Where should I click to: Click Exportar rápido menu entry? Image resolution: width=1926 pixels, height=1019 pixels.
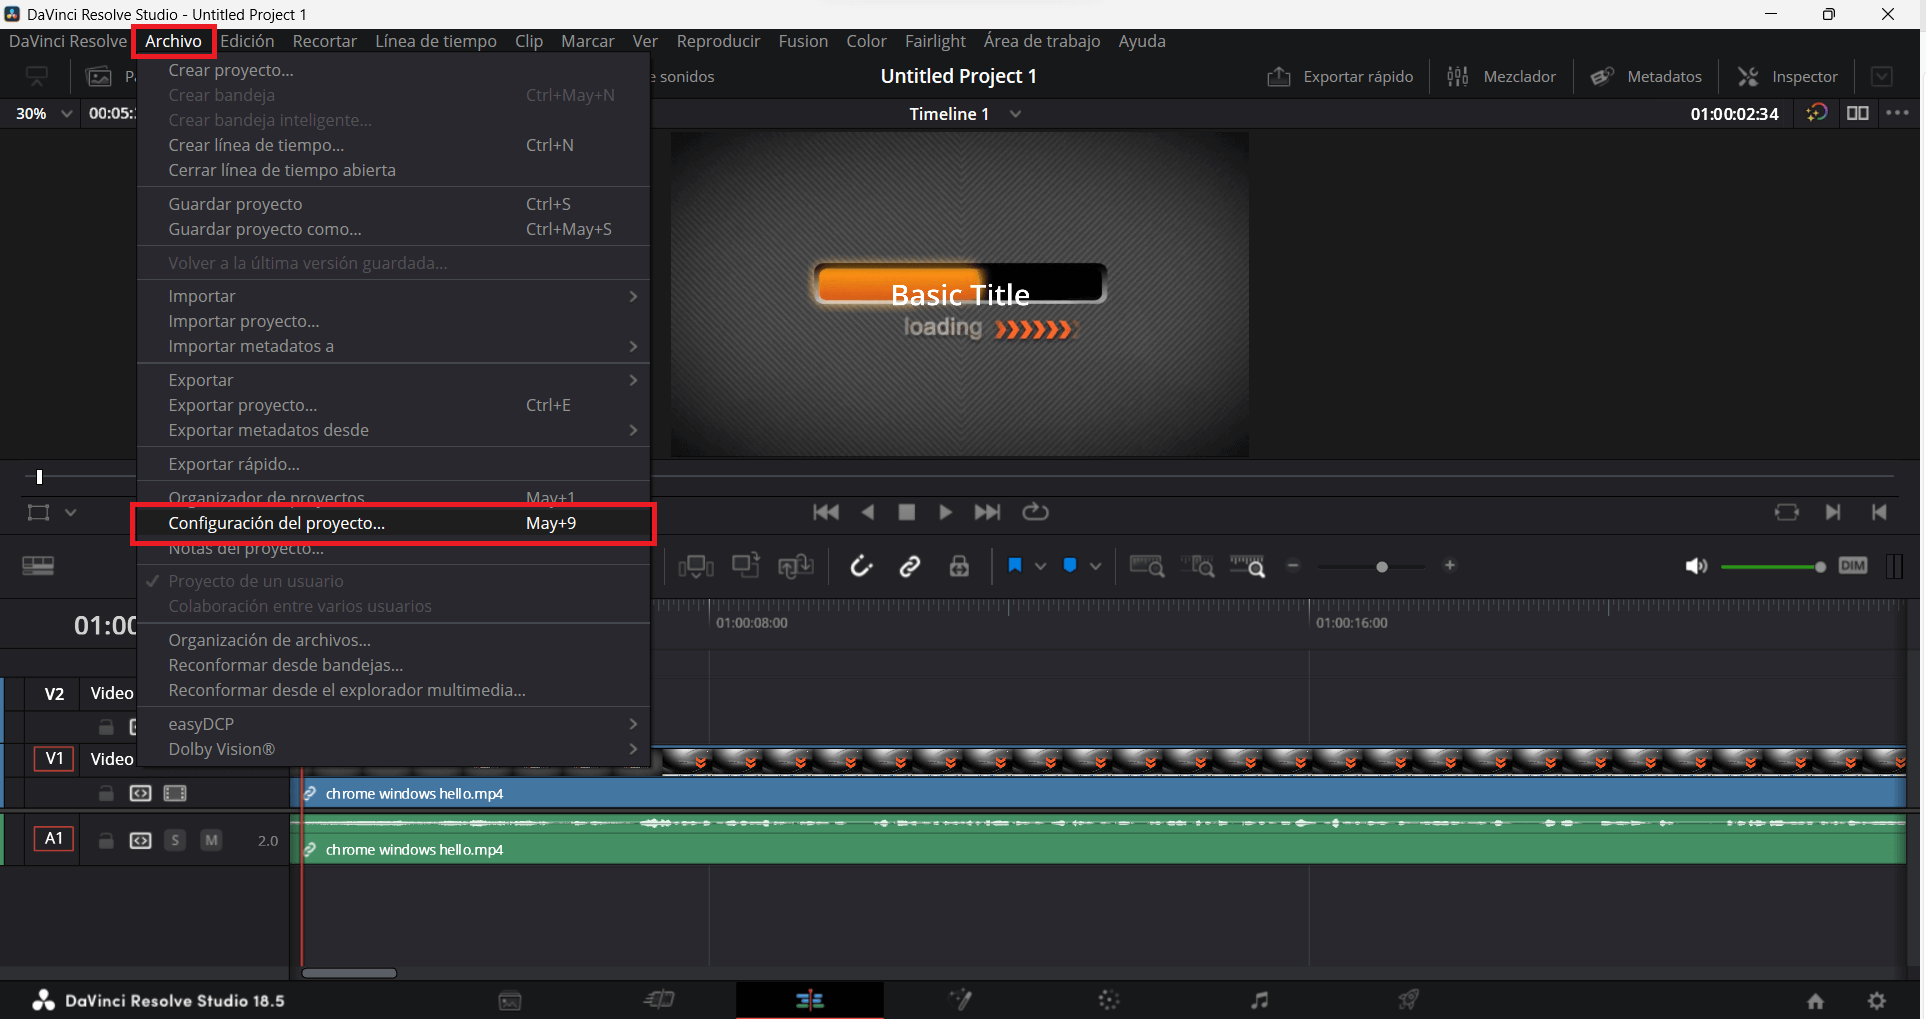pos(393,464)
